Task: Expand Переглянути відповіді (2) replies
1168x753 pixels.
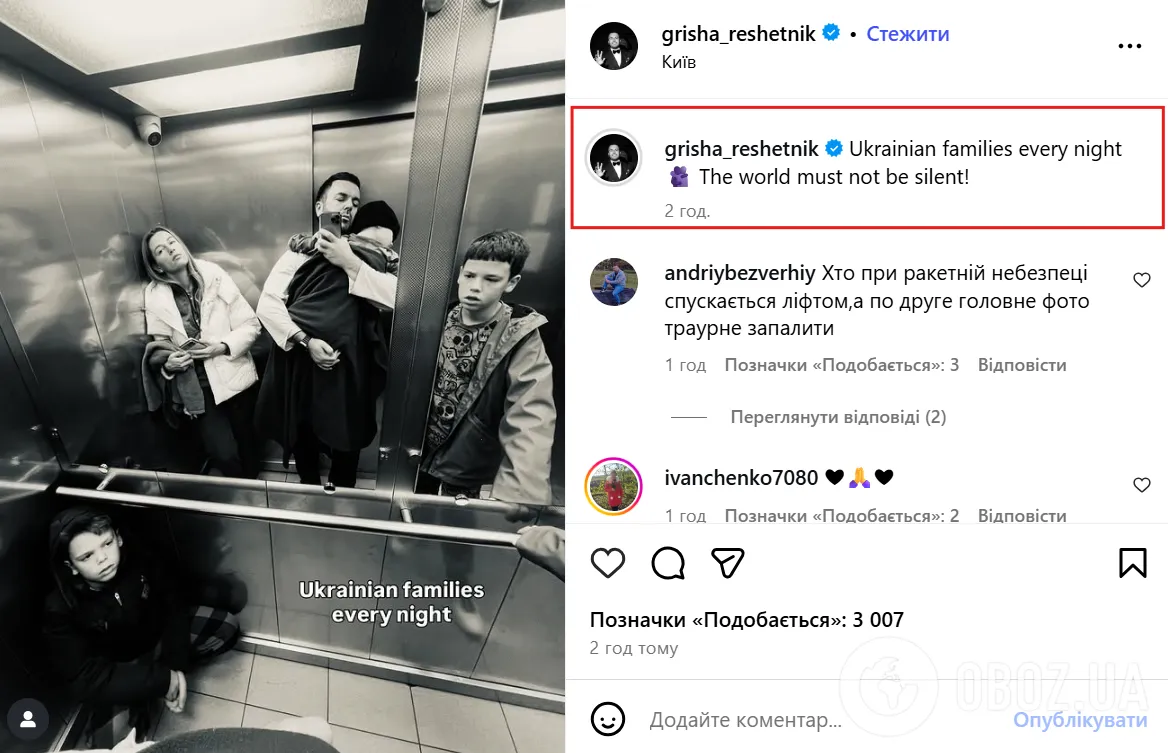Action: [x=838, y=417]
